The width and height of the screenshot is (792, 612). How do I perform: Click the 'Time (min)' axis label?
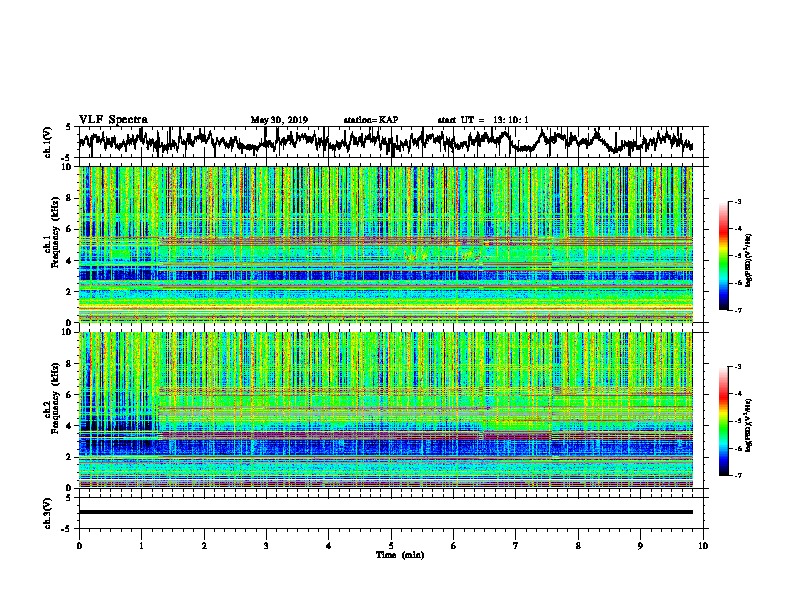(400, 555)
